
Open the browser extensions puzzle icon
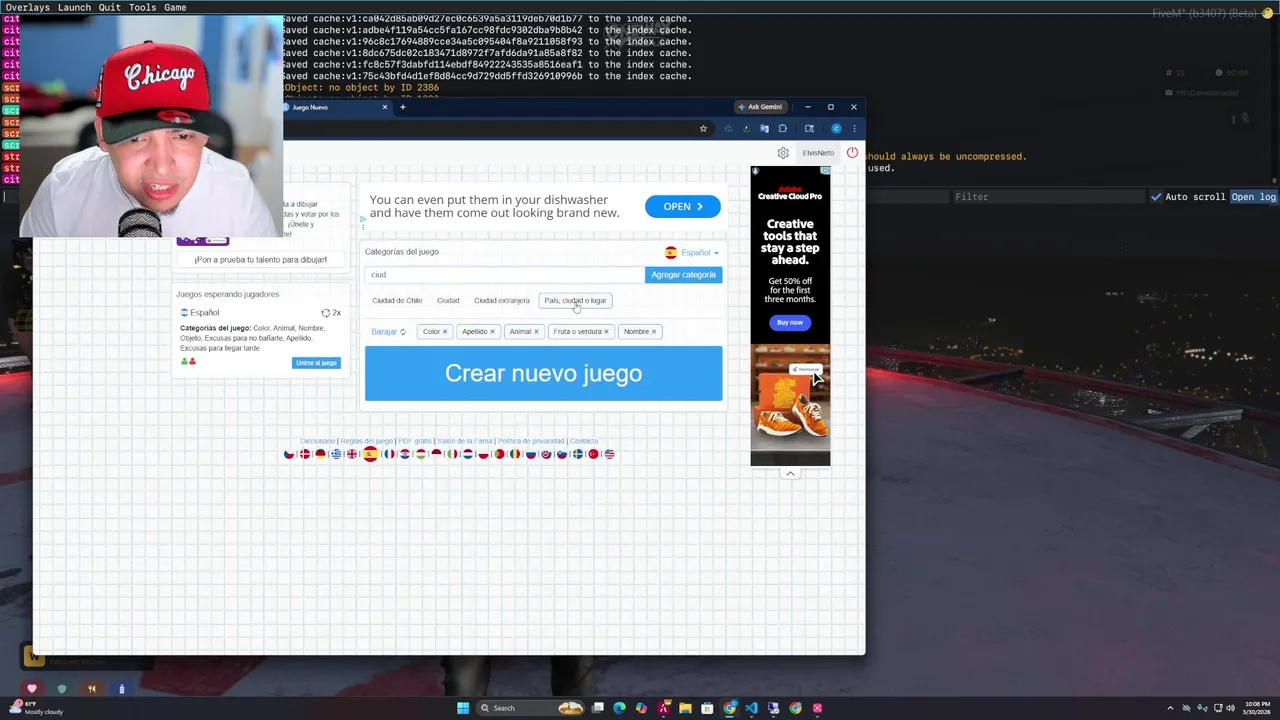(x=782, y=128)
